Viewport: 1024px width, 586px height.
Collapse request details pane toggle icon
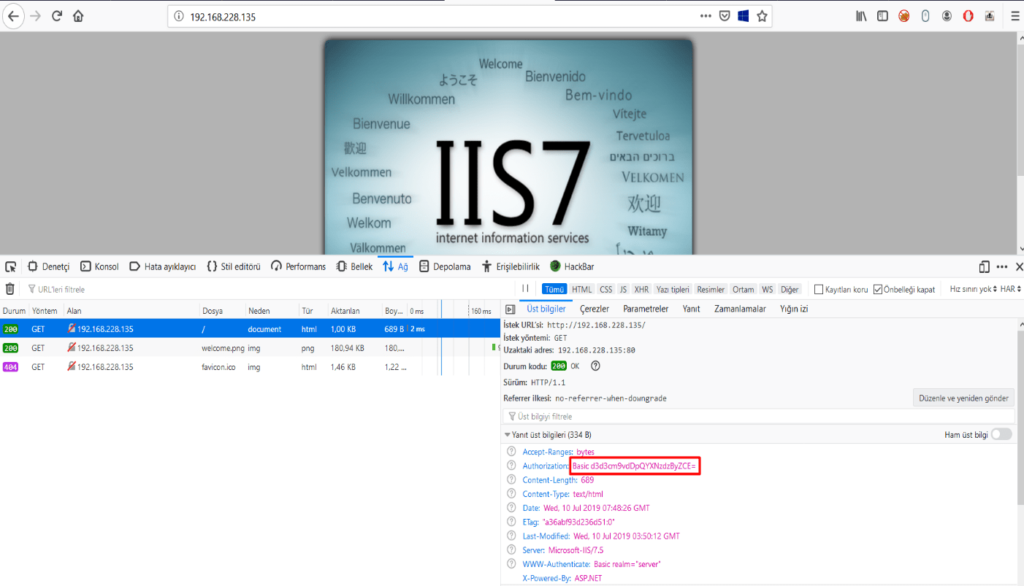point(510,309)
